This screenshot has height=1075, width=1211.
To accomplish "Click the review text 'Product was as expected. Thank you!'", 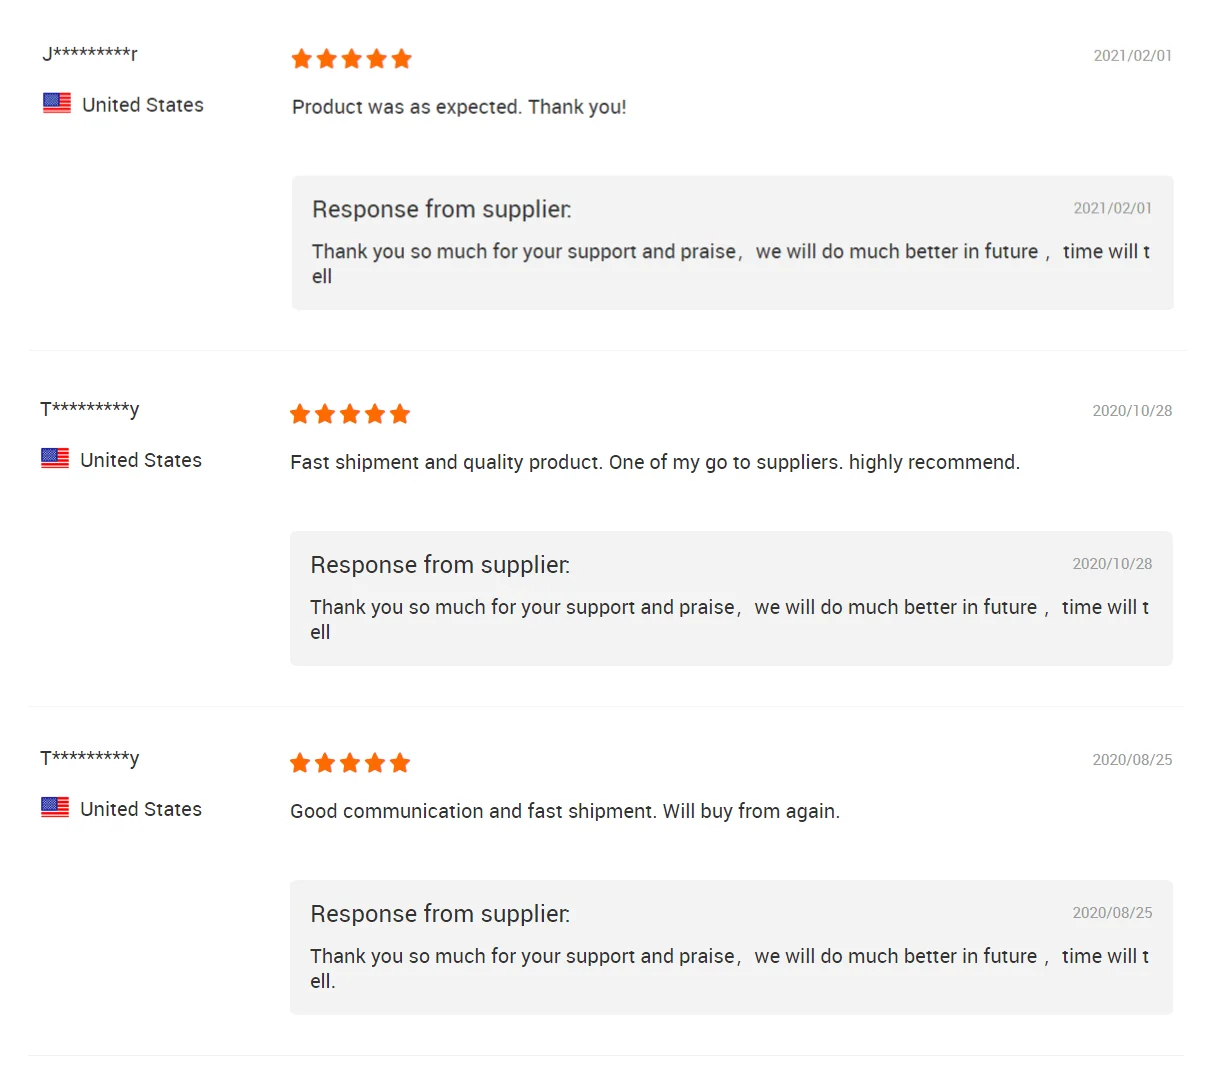I will 459,107.
